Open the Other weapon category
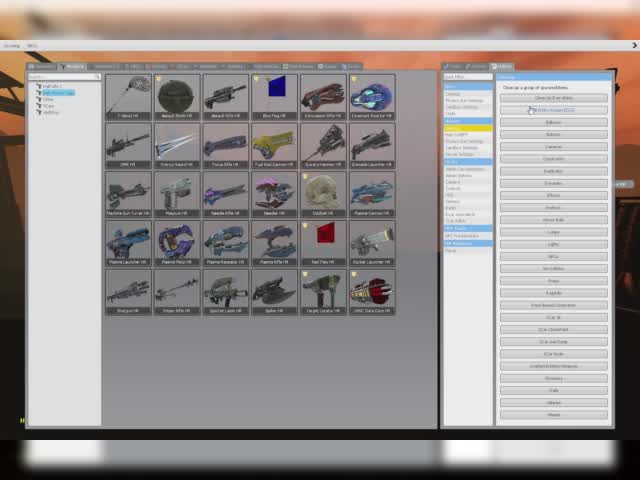This screenshot has width=640, height=480. pyautogui.click(x=48, y=99)
